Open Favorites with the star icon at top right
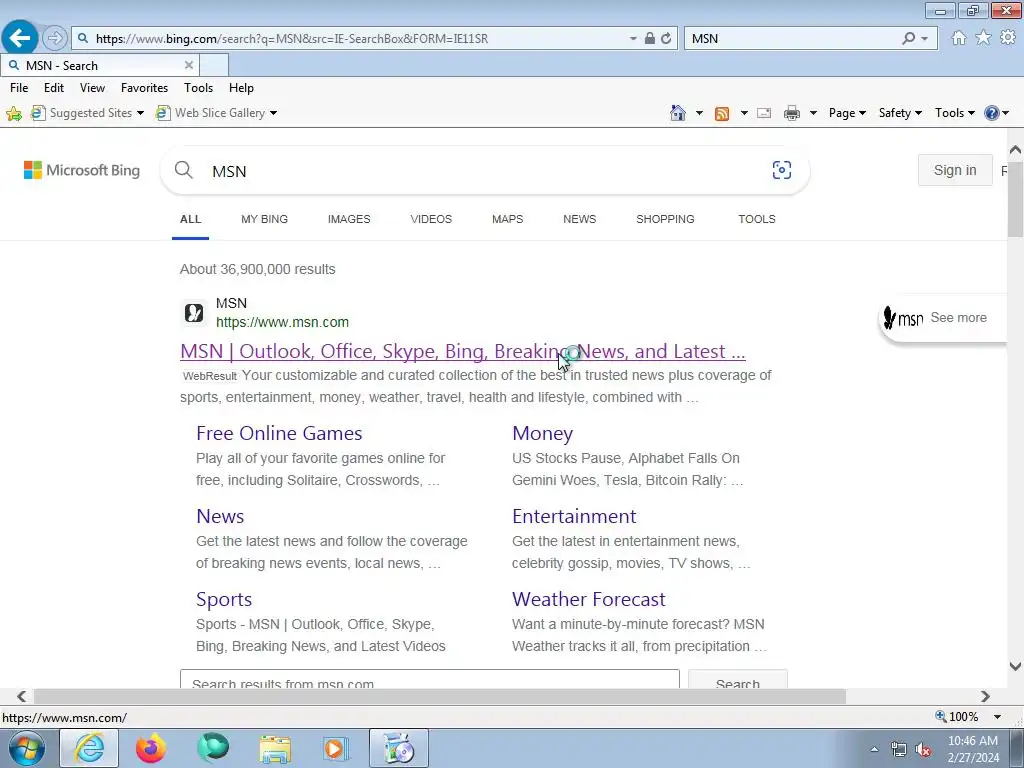Image resolution: width=1024 pixels, height=768 pixels. 983,38
